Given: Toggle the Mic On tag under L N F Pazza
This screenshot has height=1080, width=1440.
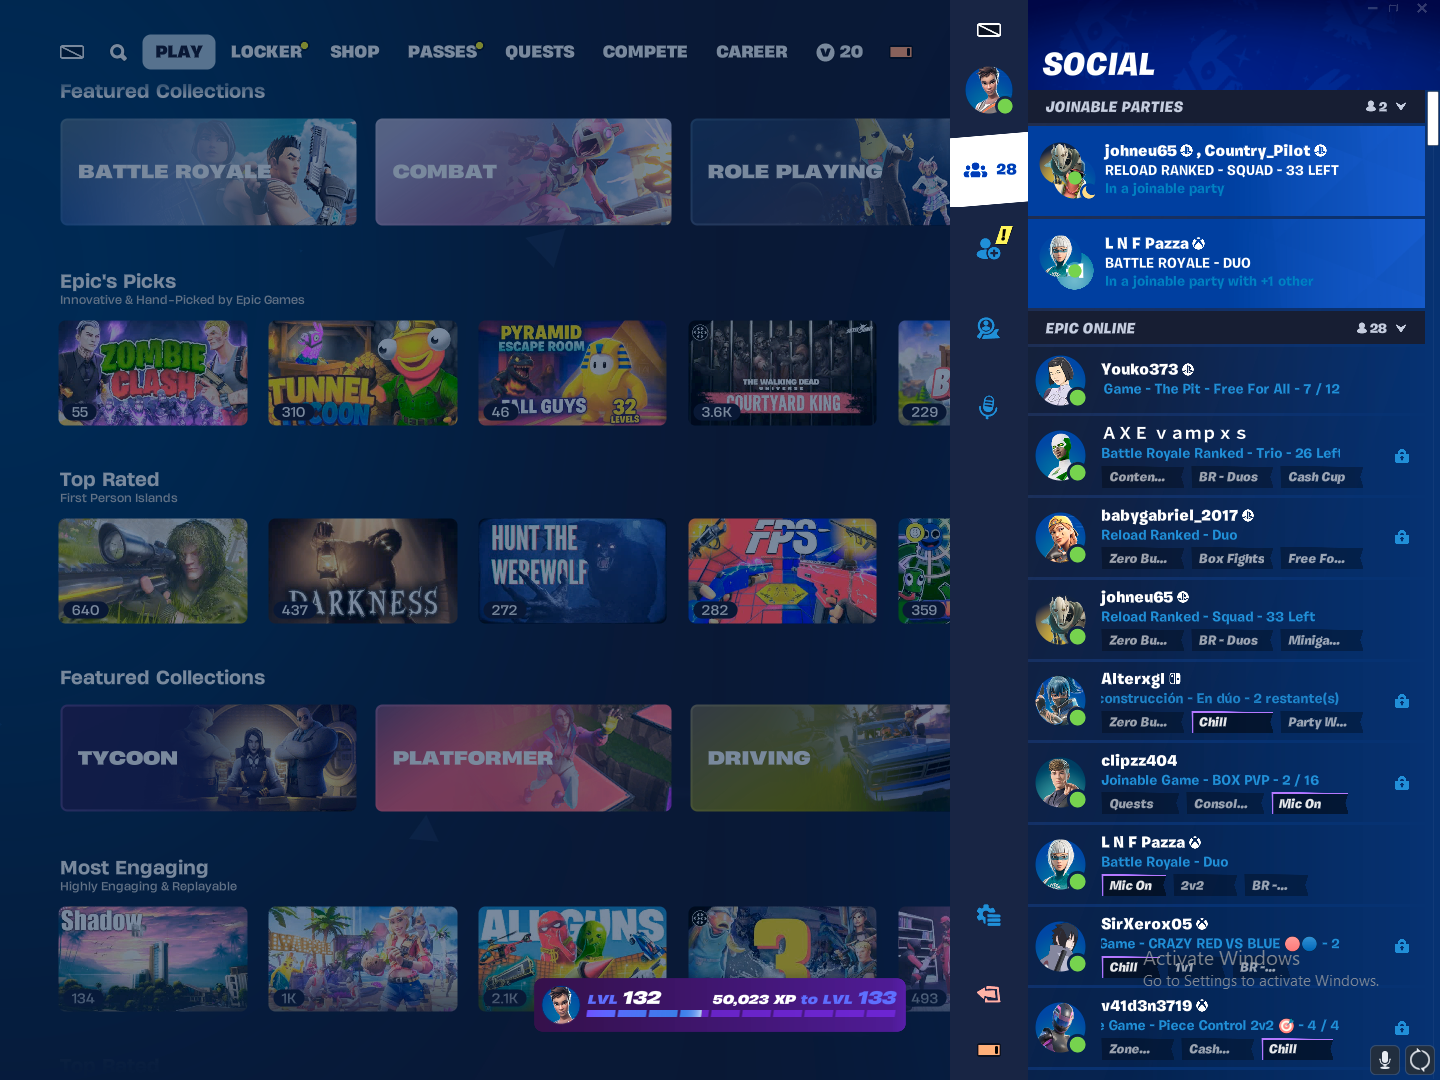Looking at the screenshot, I should point(1135,886).
